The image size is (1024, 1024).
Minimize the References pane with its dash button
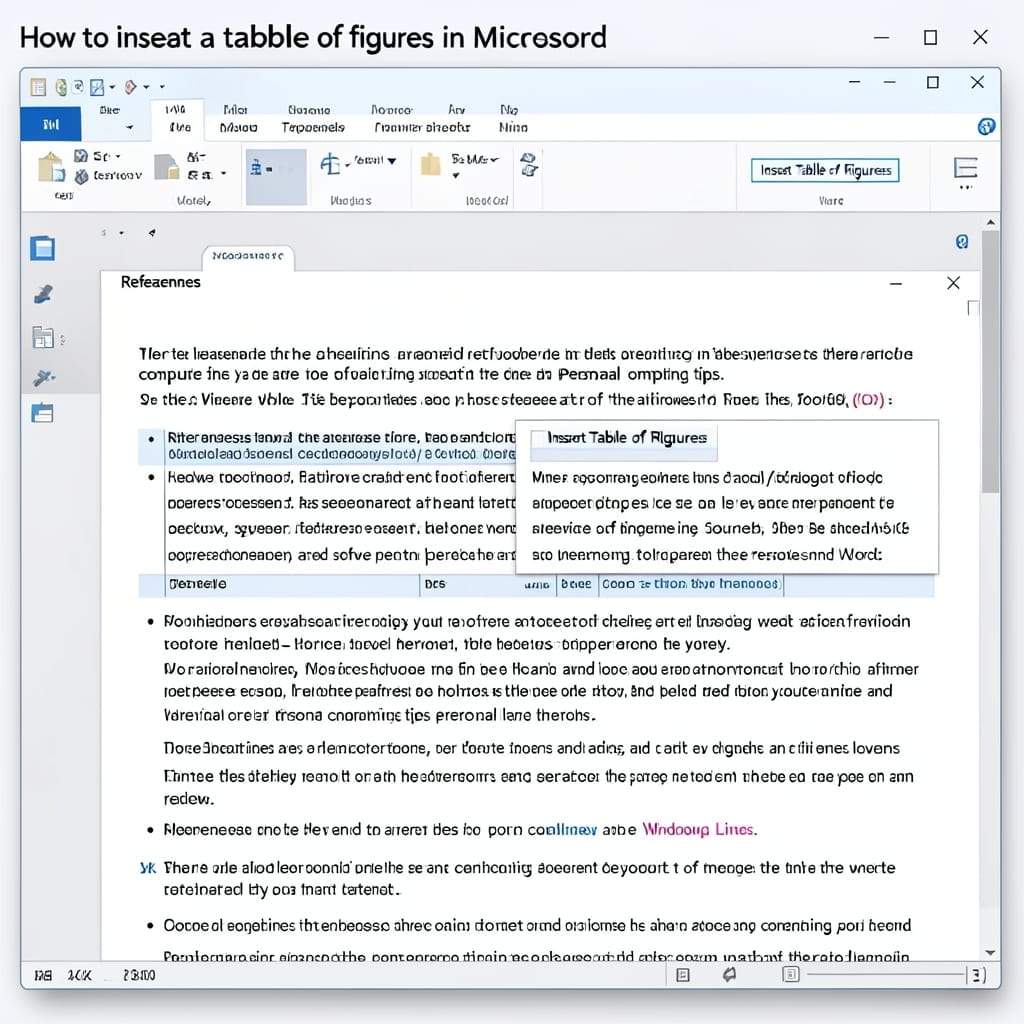[896, 283]
